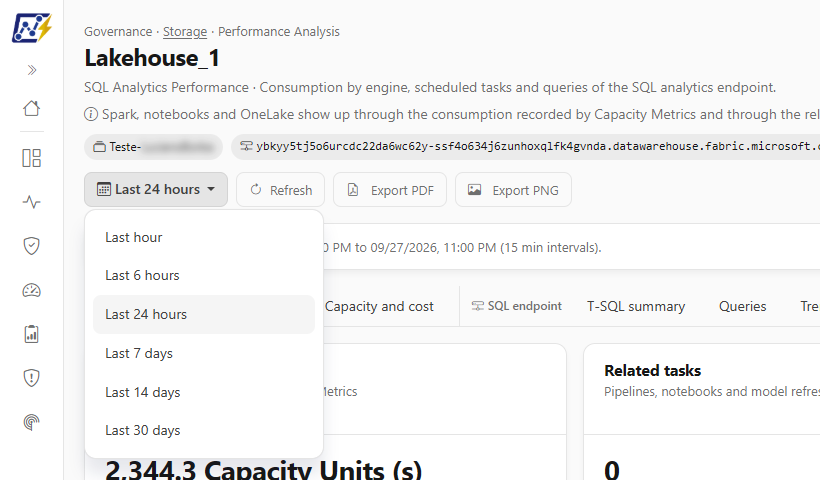Click the 2,344.3 Capacity Units value
The width and height of the screenshot is (820, 480).
pos(264,470)
